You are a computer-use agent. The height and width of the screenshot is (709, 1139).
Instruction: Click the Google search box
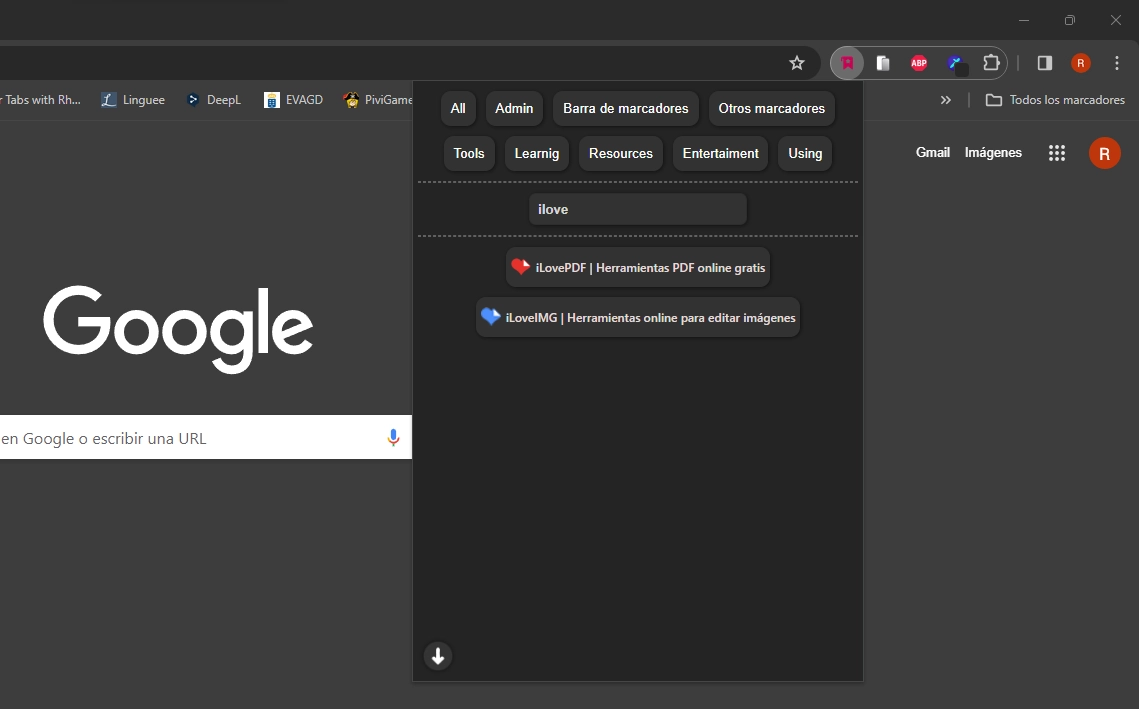click(x=206, y=437)
